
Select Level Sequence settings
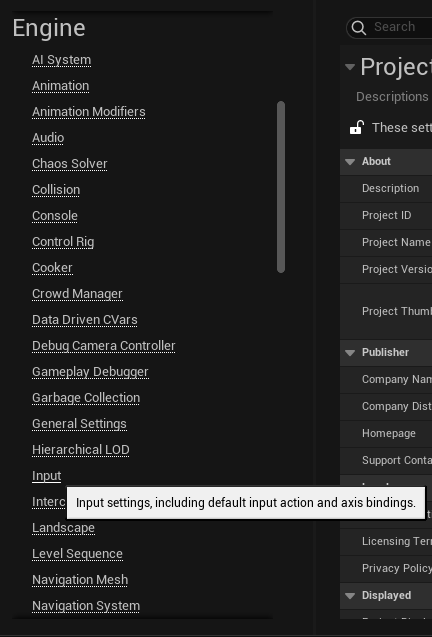(x=77, y=554)
